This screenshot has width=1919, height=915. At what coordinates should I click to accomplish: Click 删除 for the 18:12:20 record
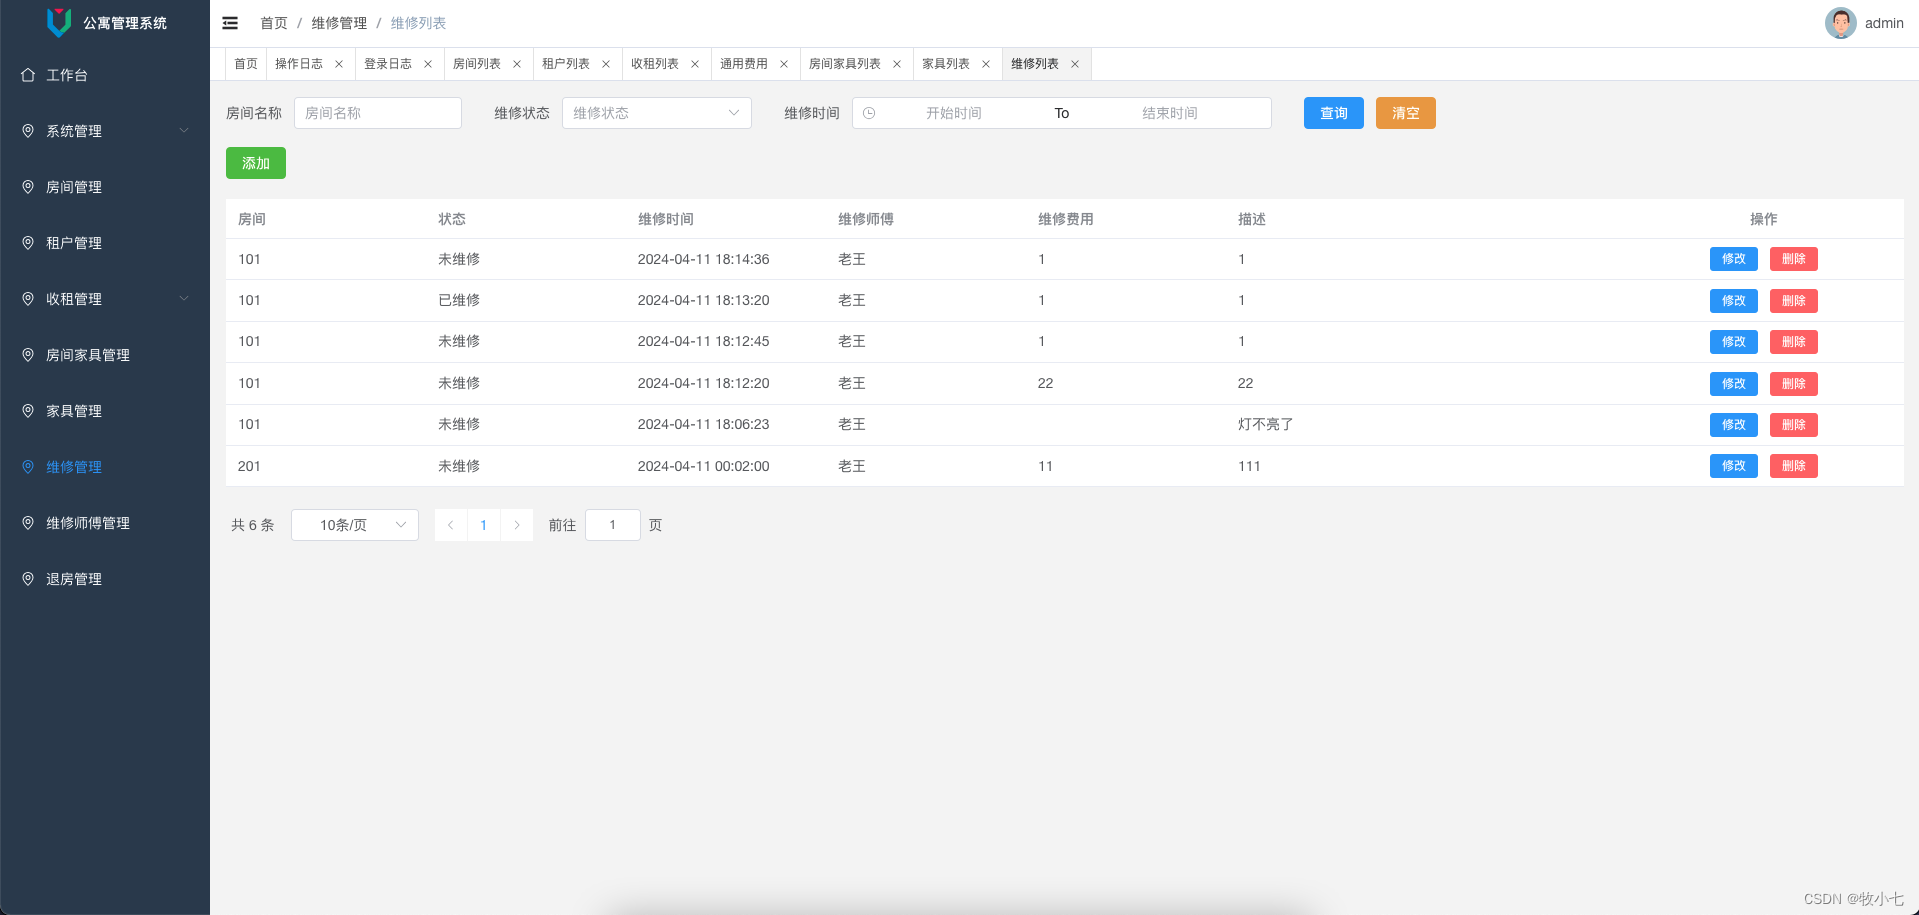(x=1794, y=384)
